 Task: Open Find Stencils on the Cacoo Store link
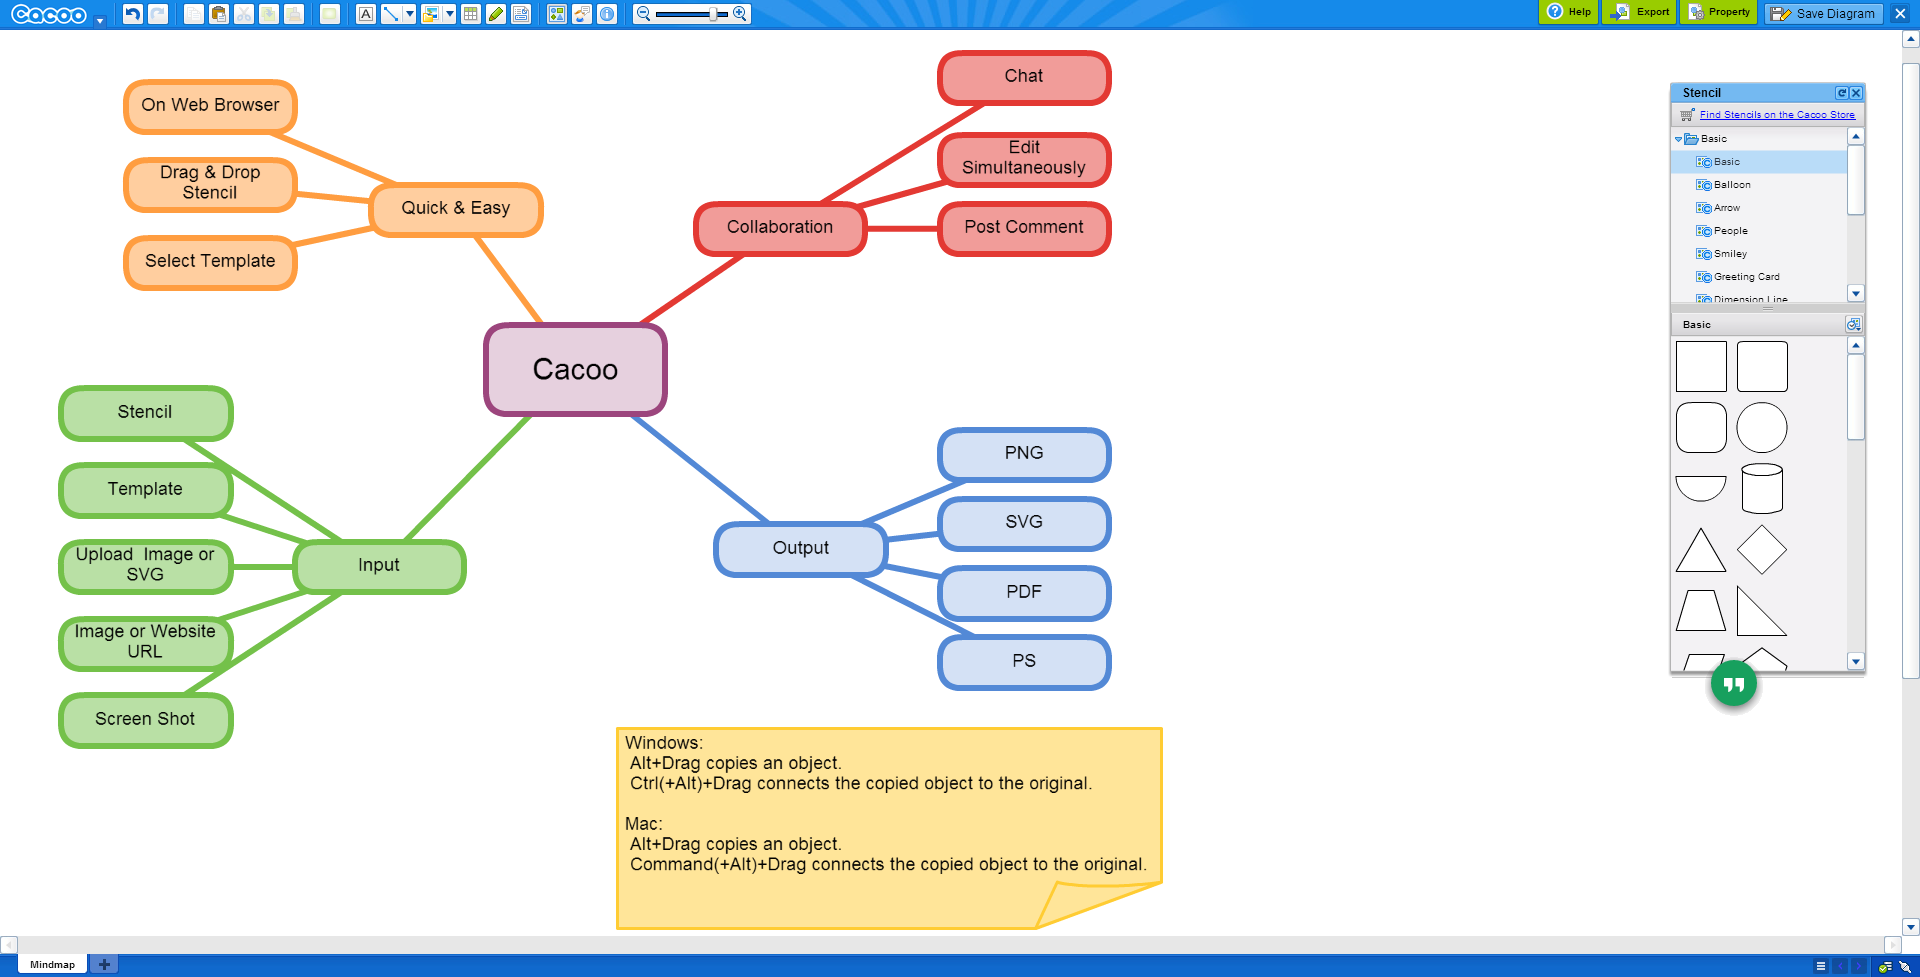[x=1777, y=115]
